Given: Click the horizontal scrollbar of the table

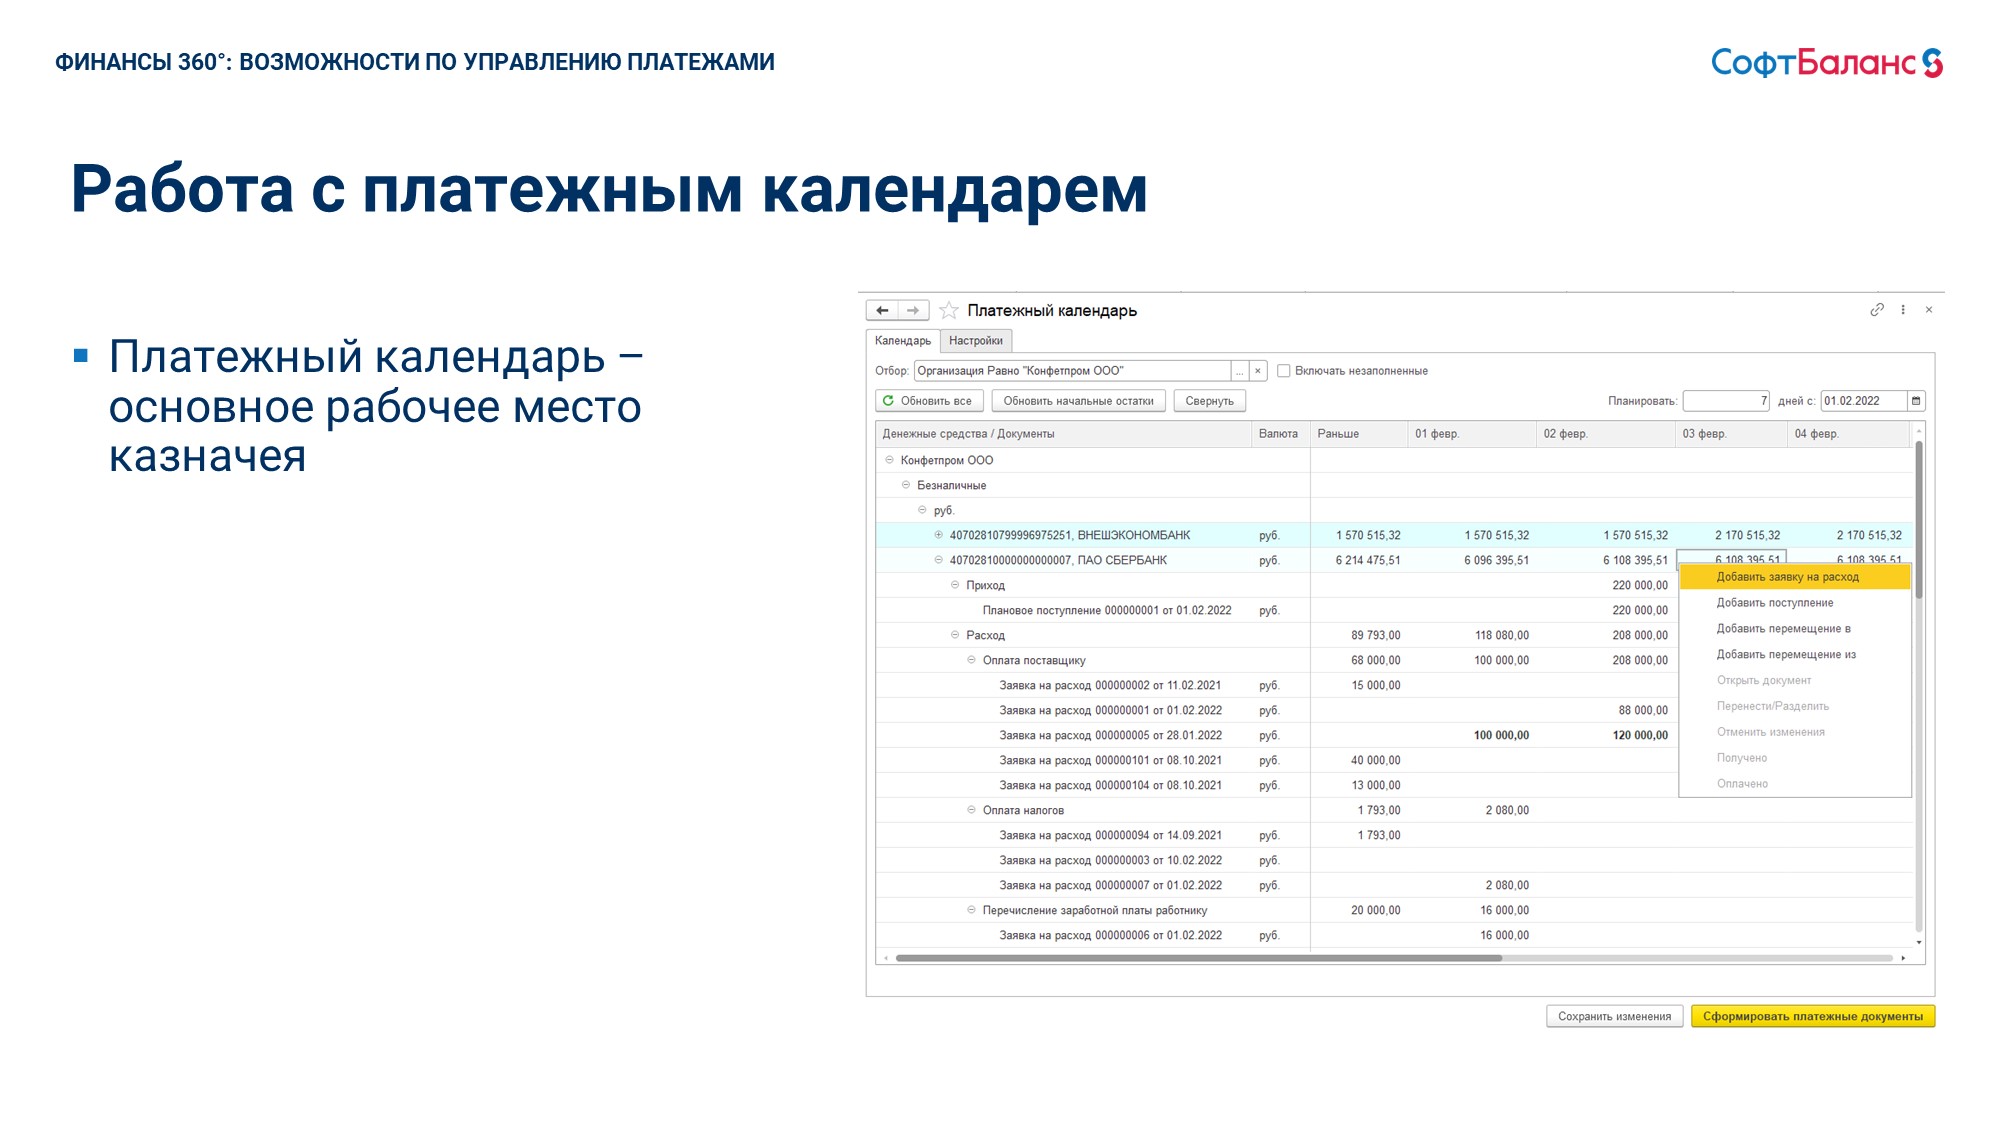Looking at the screenshot, I should (1199, 958).
